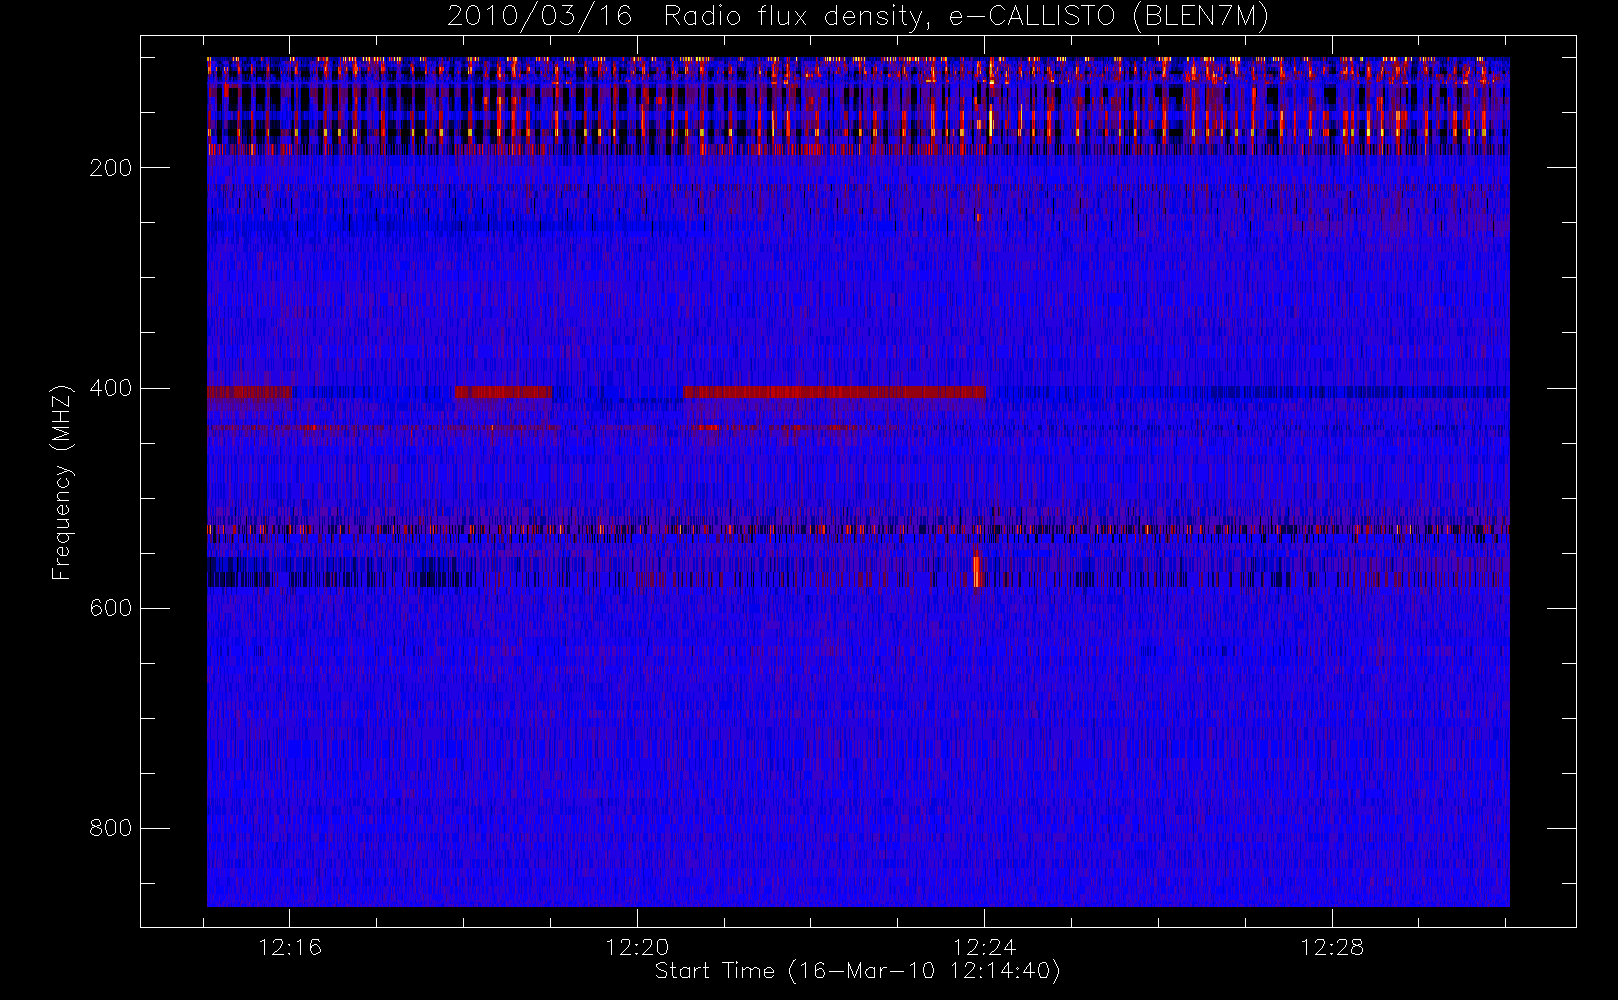Image resolution: width=1618 pixels, height=1000 pixels.
Task: Click the '12:16' time axis label
Action: click(290, 947)
